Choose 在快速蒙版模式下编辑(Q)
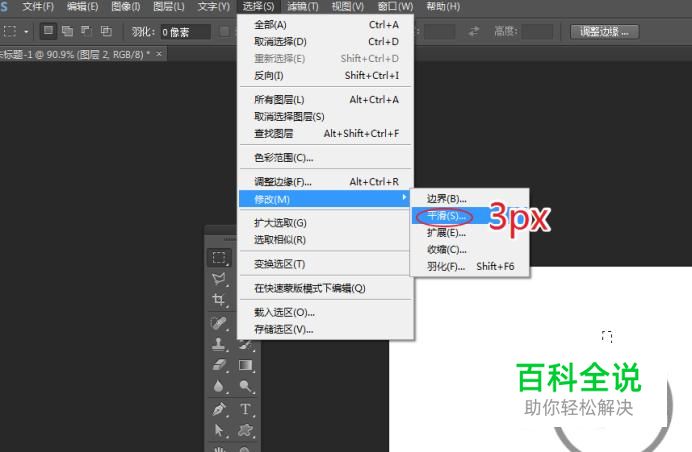Screen dimensions: 692x452 click(326, 288)
